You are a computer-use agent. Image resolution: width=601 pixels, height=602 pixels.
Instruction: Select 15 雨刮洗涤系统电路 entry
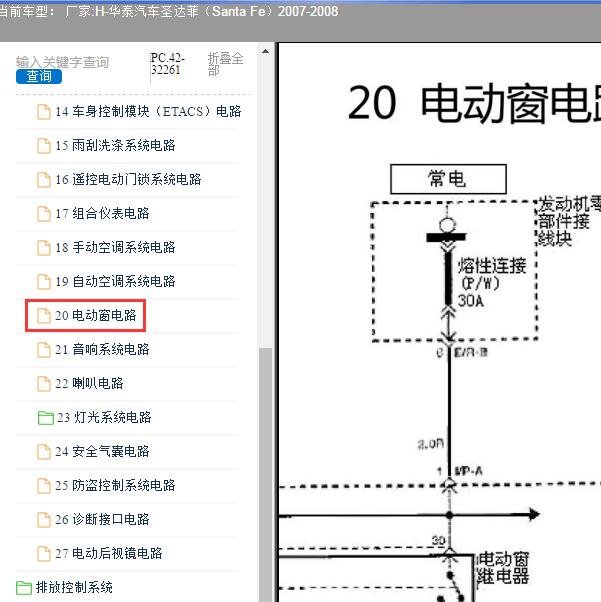pyautogui.click(x=115, y=146)
